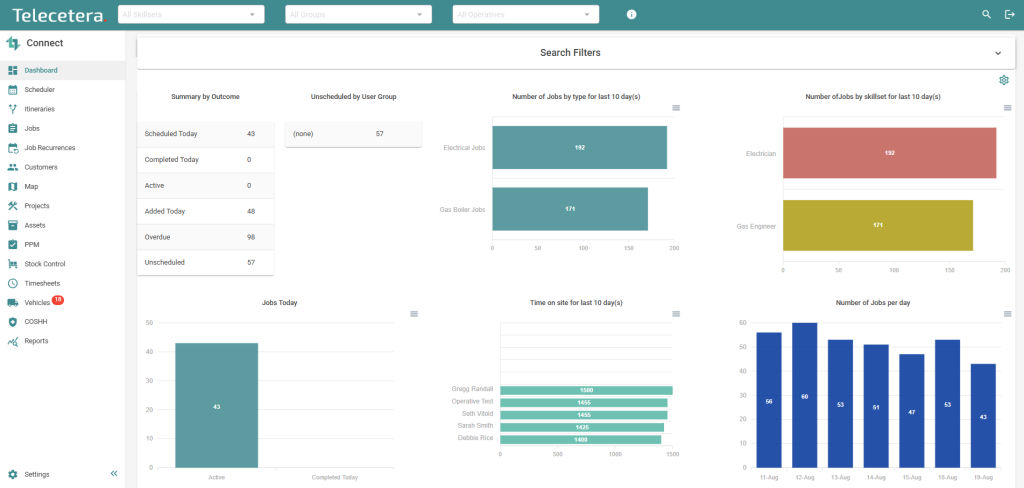1024x488 pixels.
Task: Click the Overdue summary row
Action: 206,237
